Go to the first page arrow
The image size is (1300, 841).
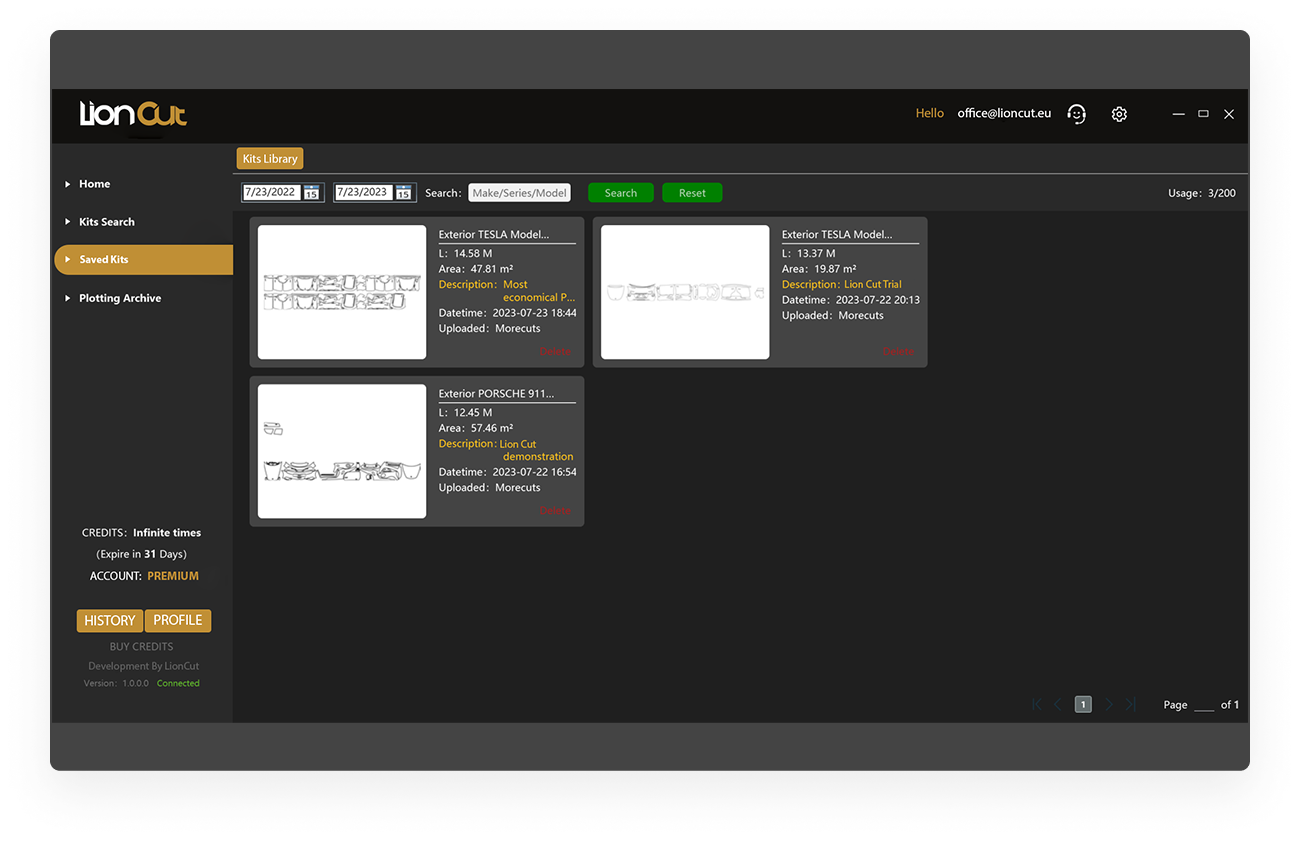(x=1037, y=704)
